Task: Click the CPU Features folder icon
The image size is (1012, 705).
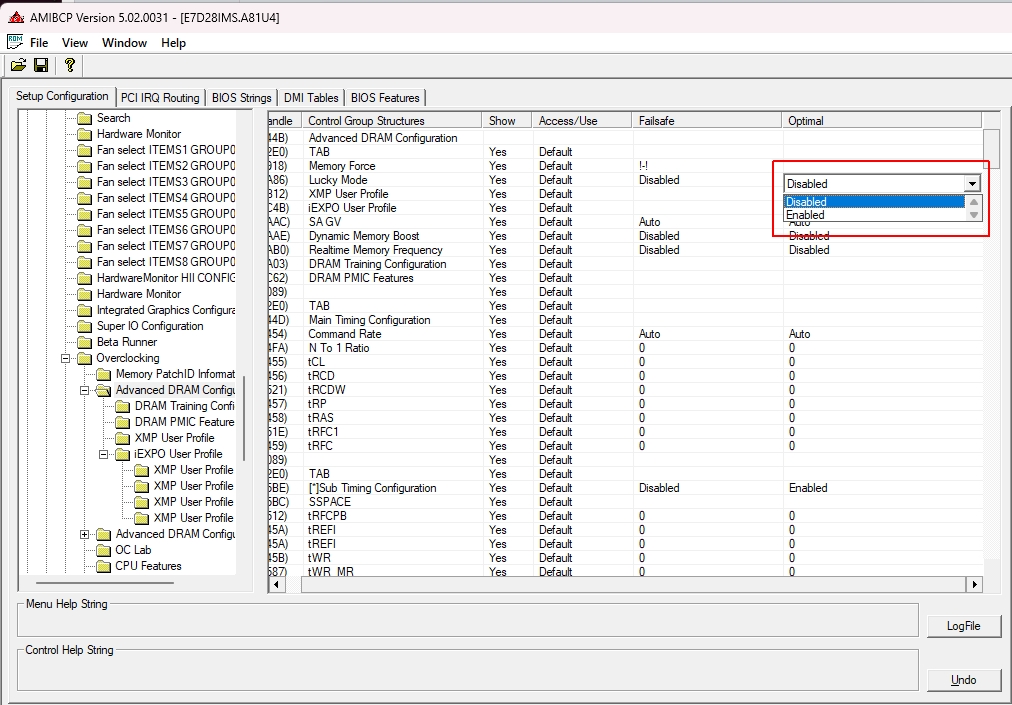Action: pyautogui.click(x=103, y=566)
